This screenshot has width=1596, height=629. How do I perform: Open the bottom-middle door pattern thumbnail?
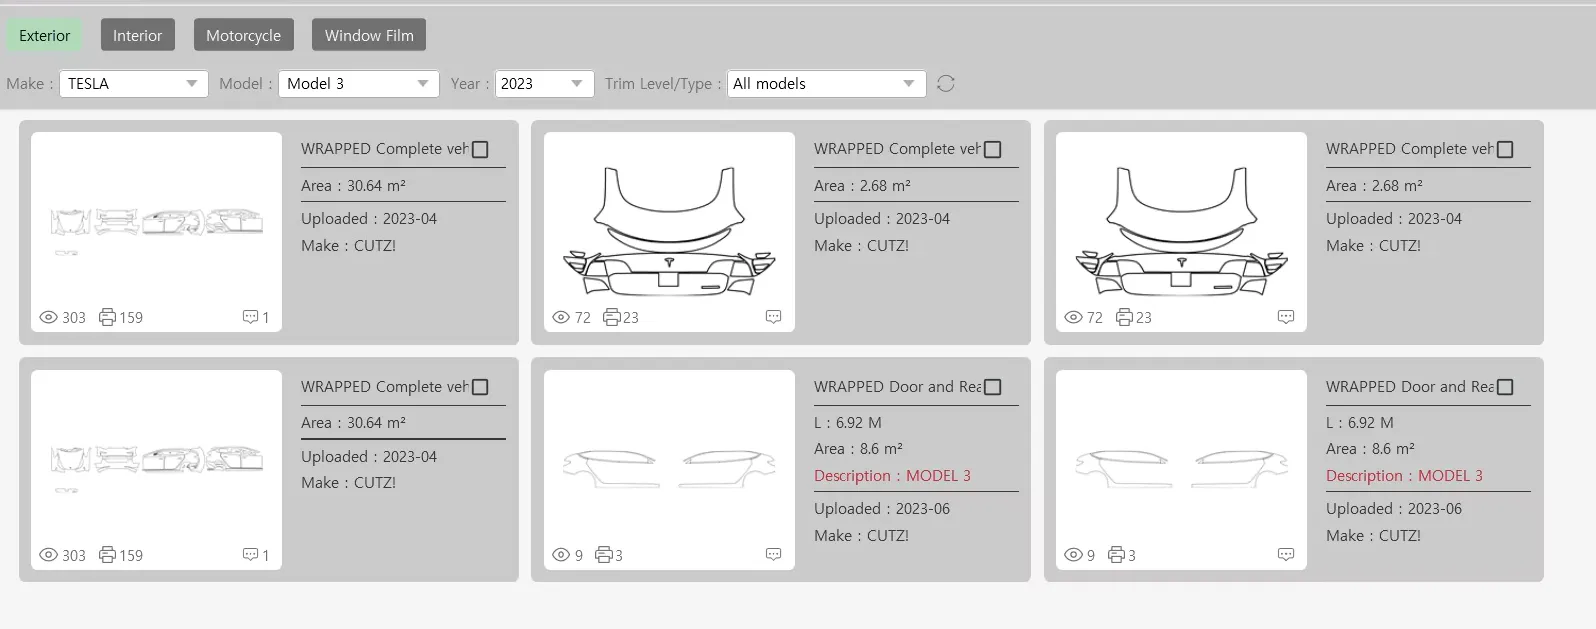pyautogui.click(x=669, y=470)
